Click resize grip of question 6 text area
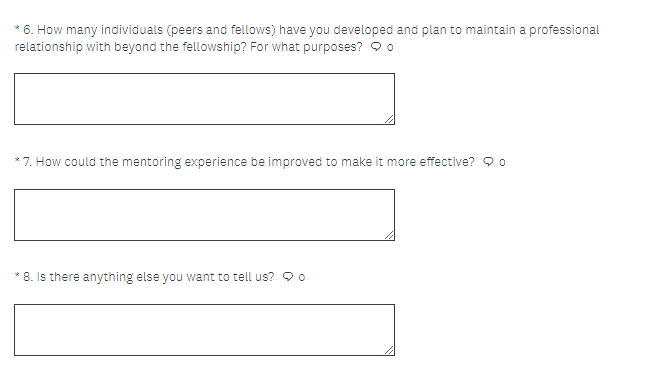 pyautogui.click(x=389, y=119)
